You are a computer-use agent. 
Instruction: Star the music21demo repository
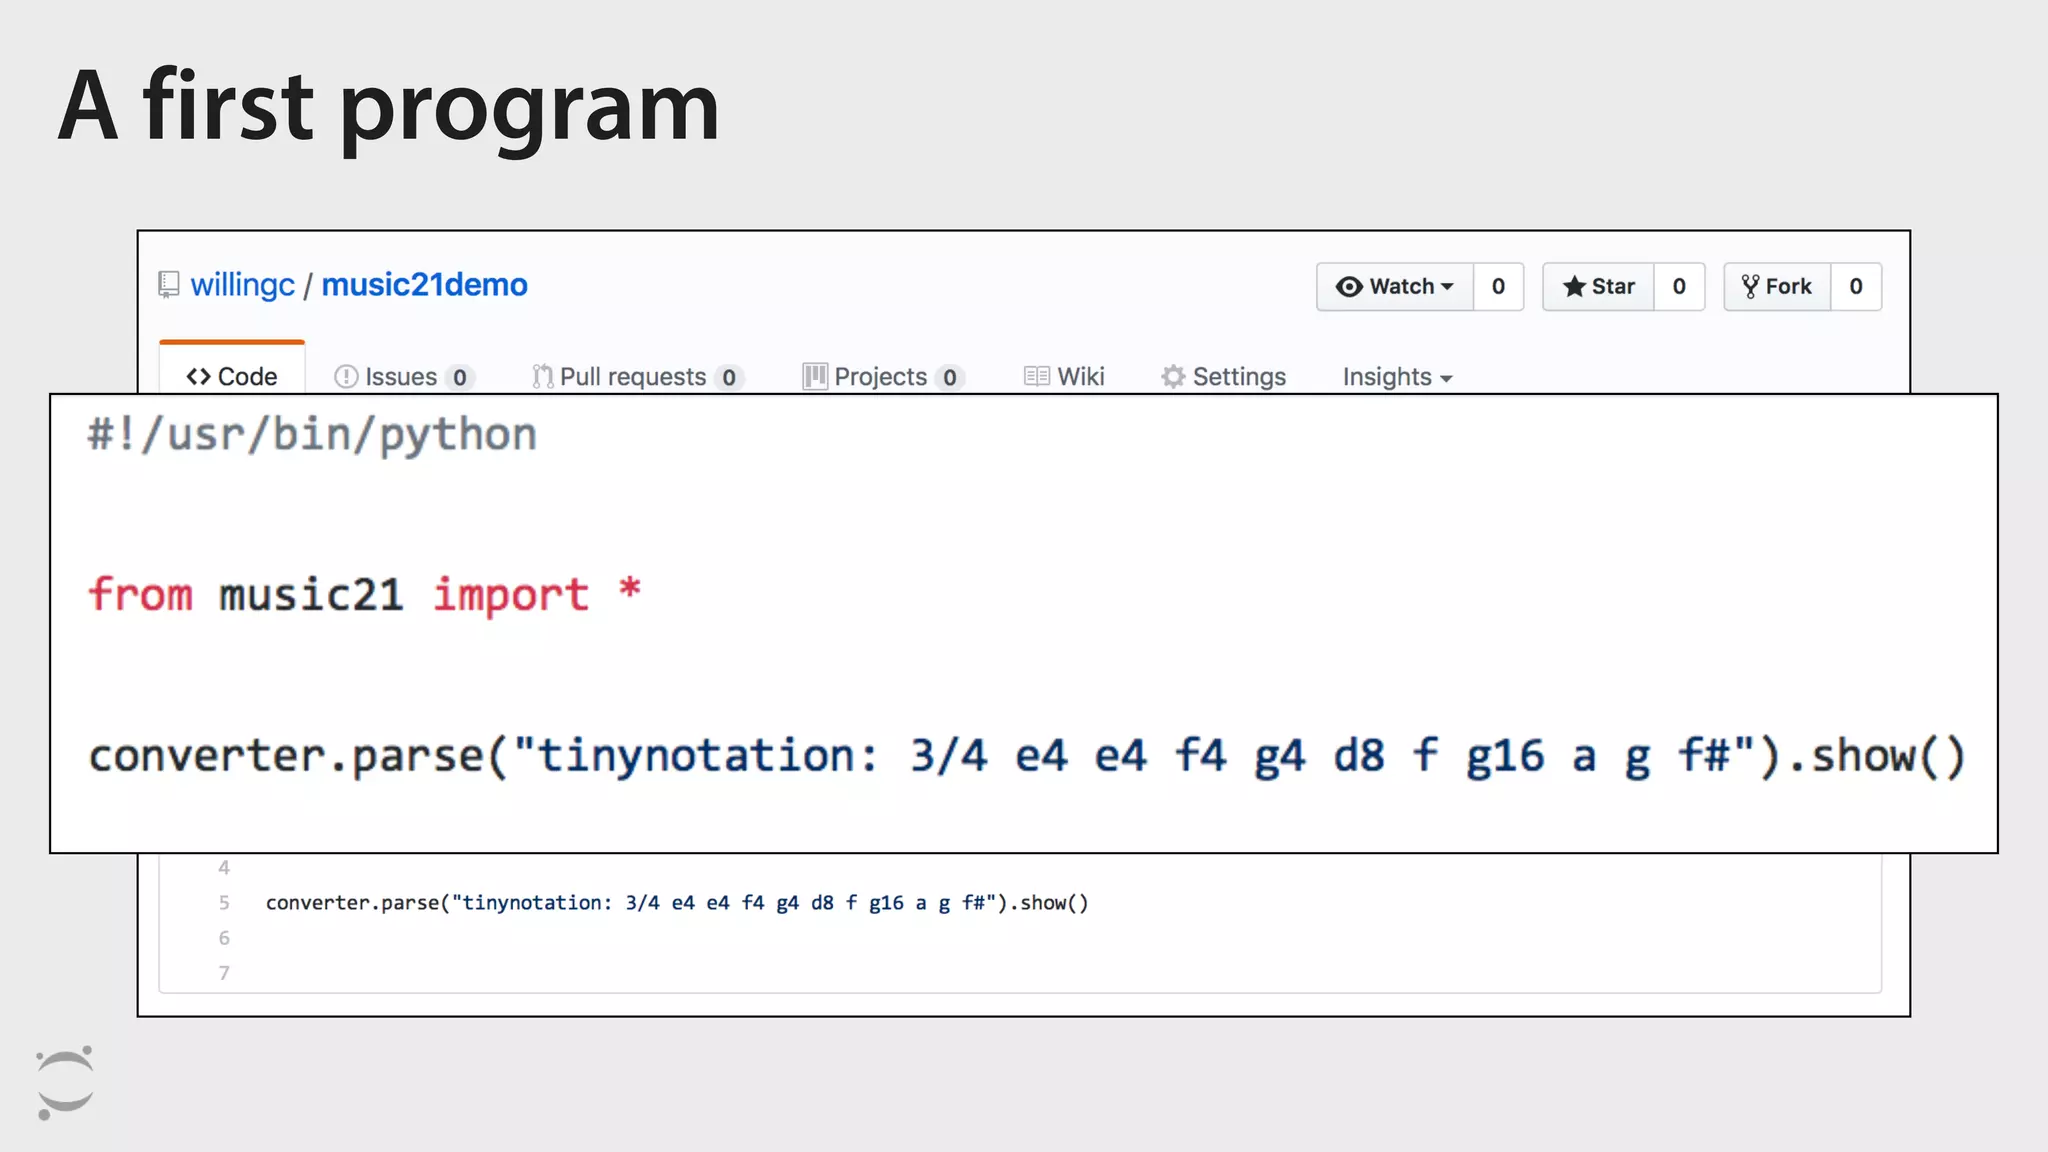click(1598, 287)
